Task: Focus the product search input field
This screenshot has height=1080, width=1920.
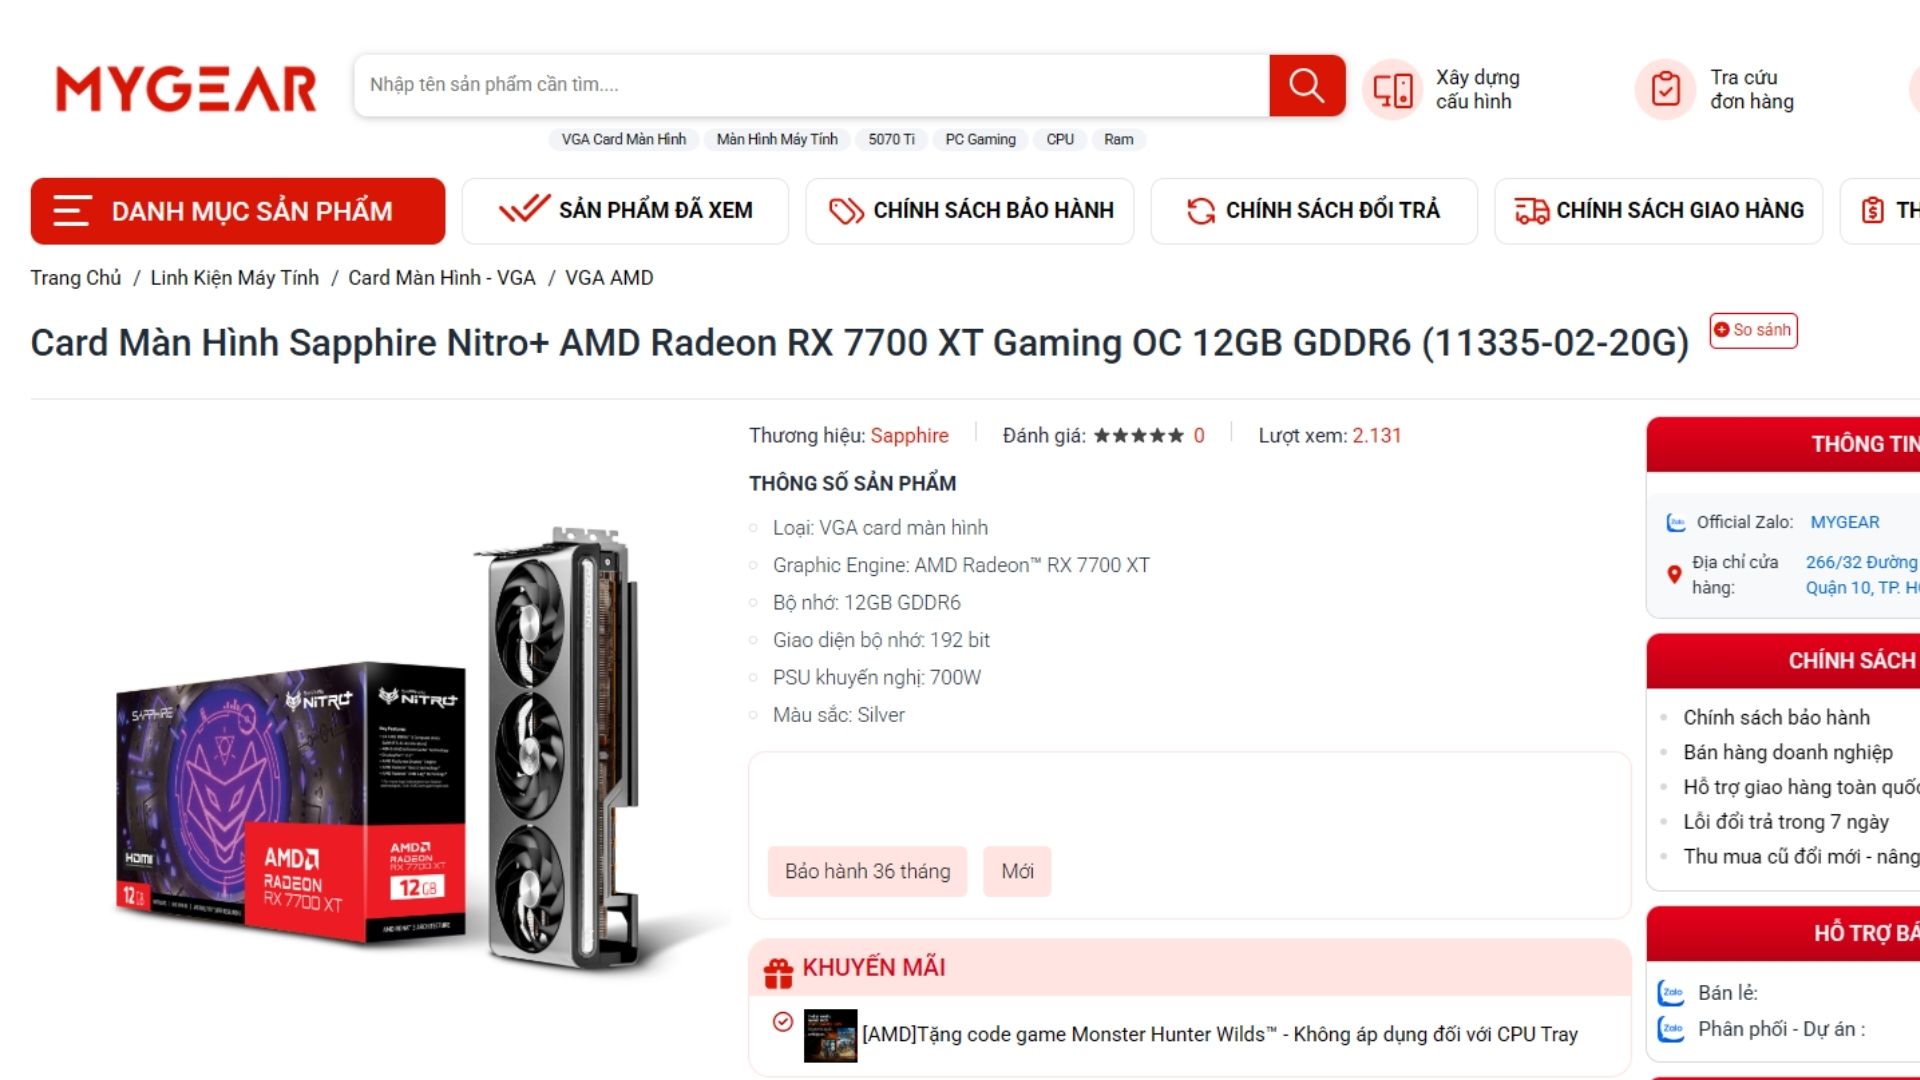Action: pos(811,85)
